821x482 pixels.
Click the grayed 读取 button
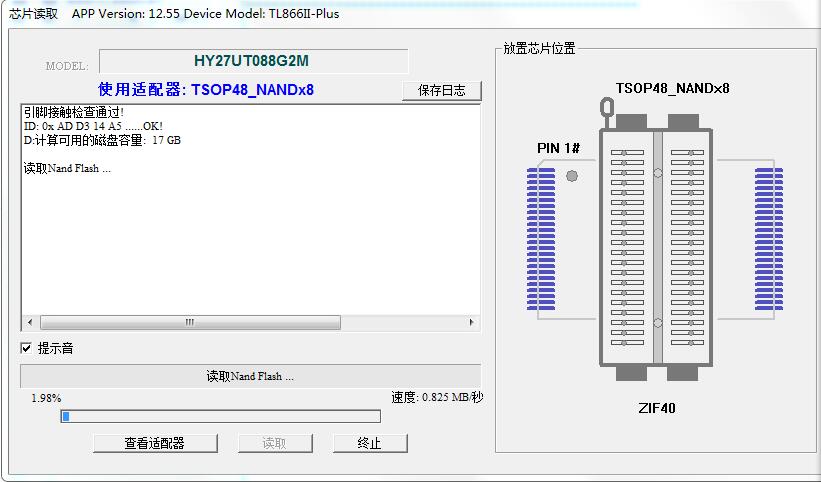pyautogui.click(x=275, y=443)
